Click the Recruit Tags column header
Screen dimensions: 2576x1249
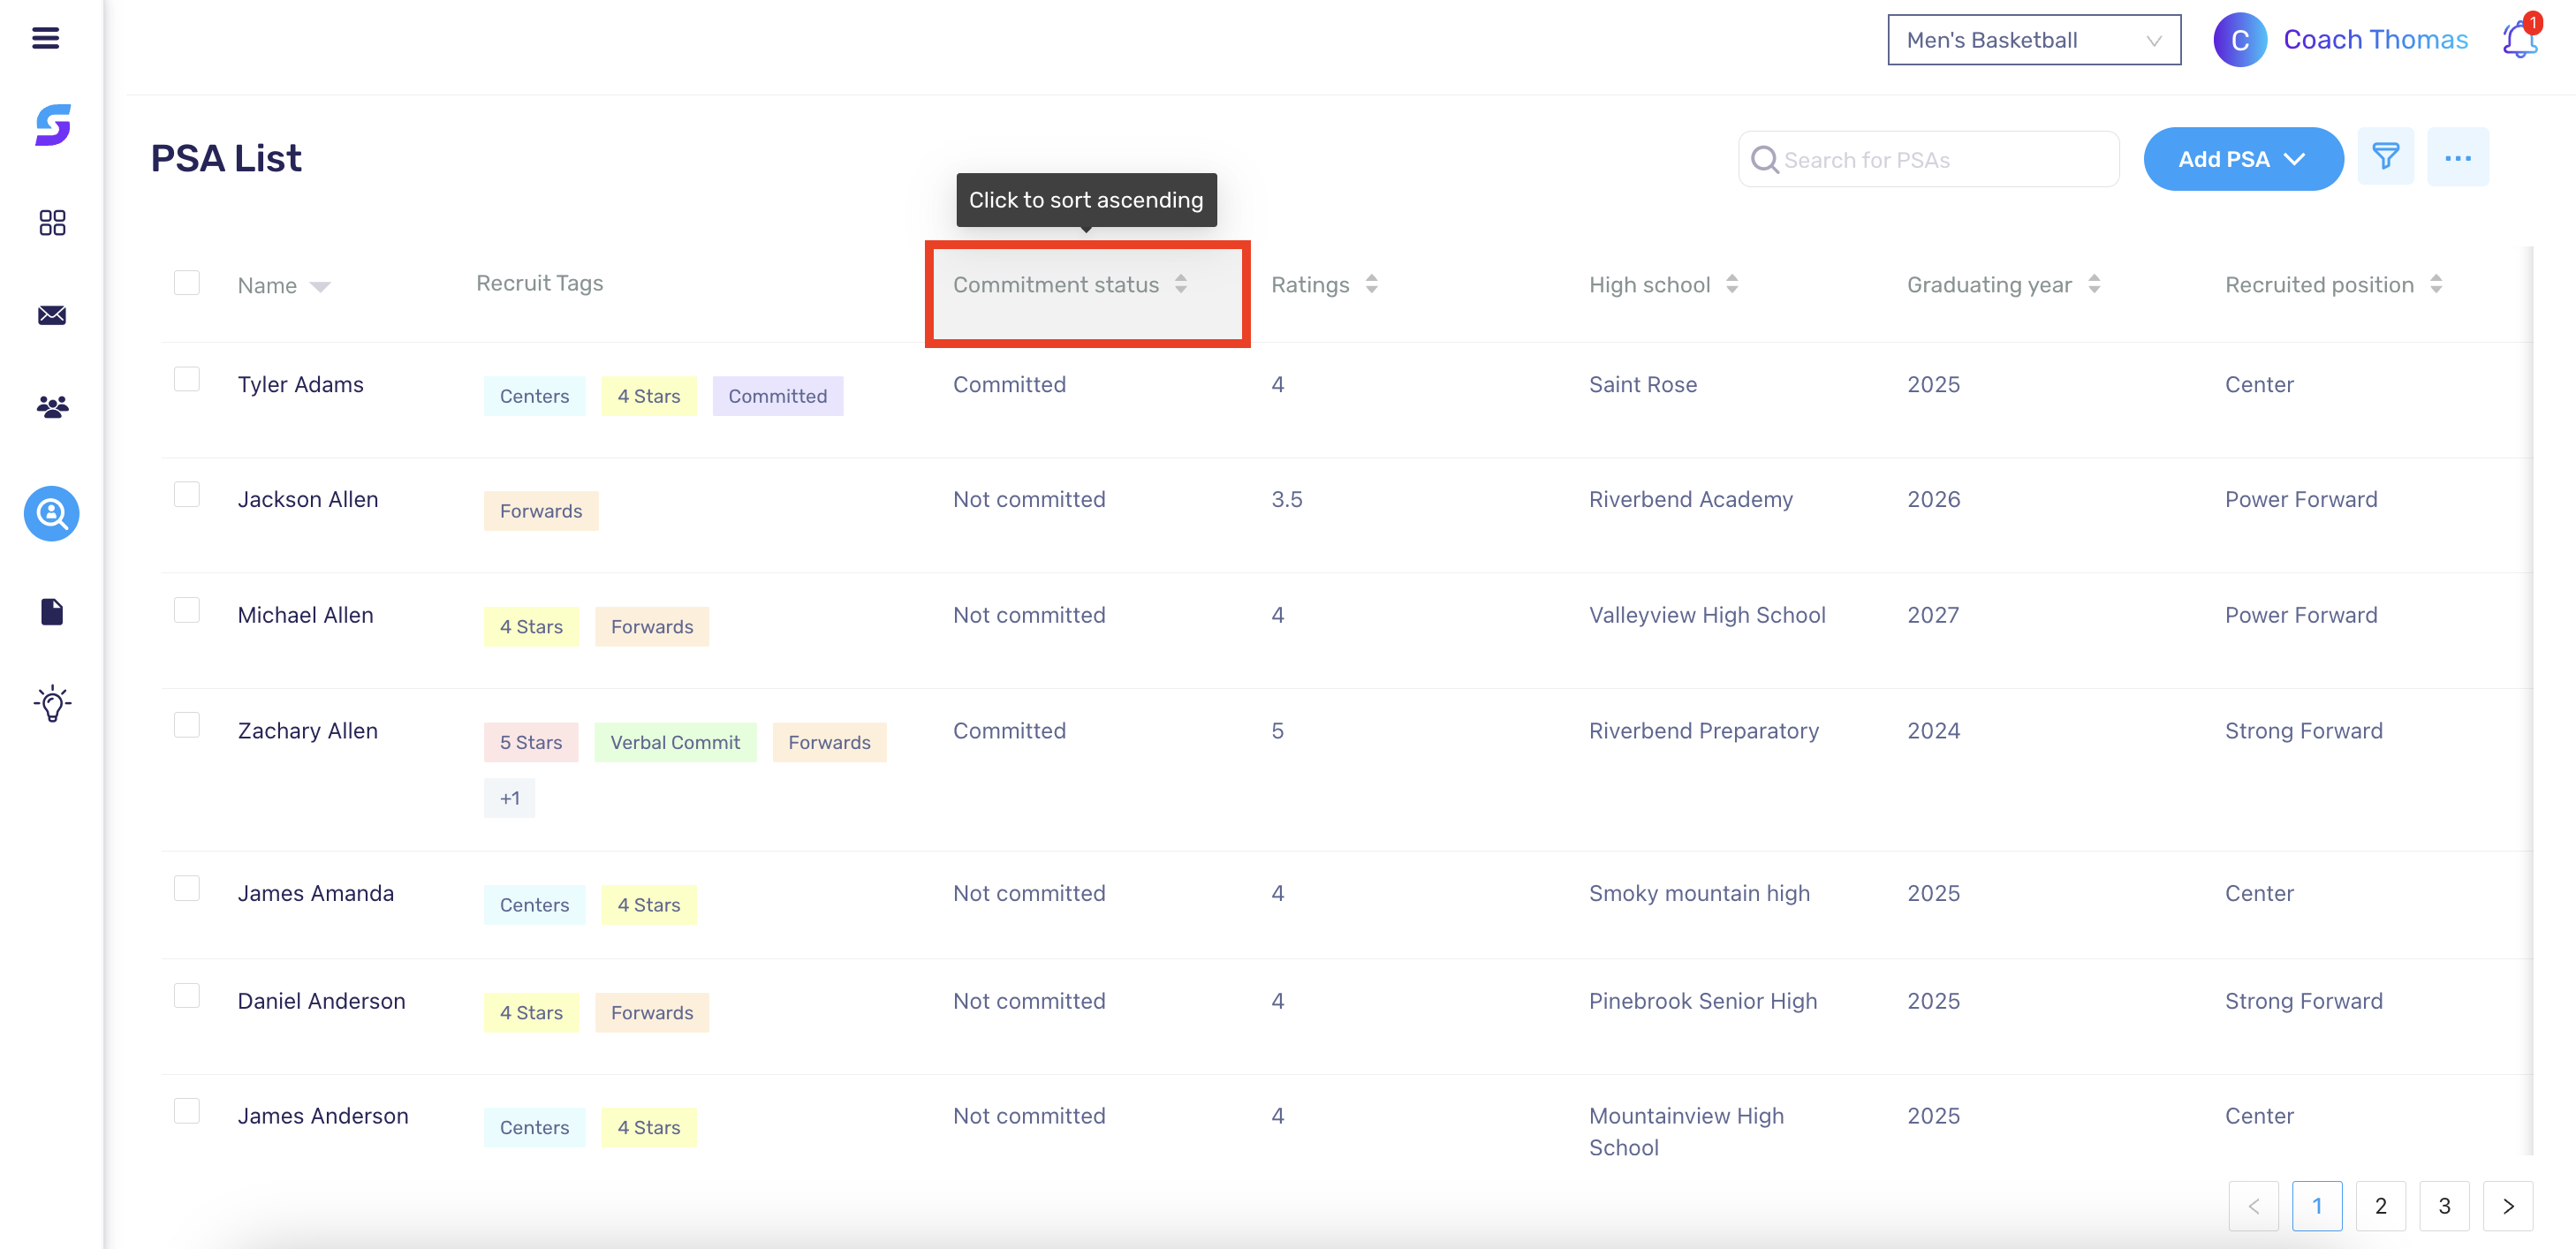point(540,283)
